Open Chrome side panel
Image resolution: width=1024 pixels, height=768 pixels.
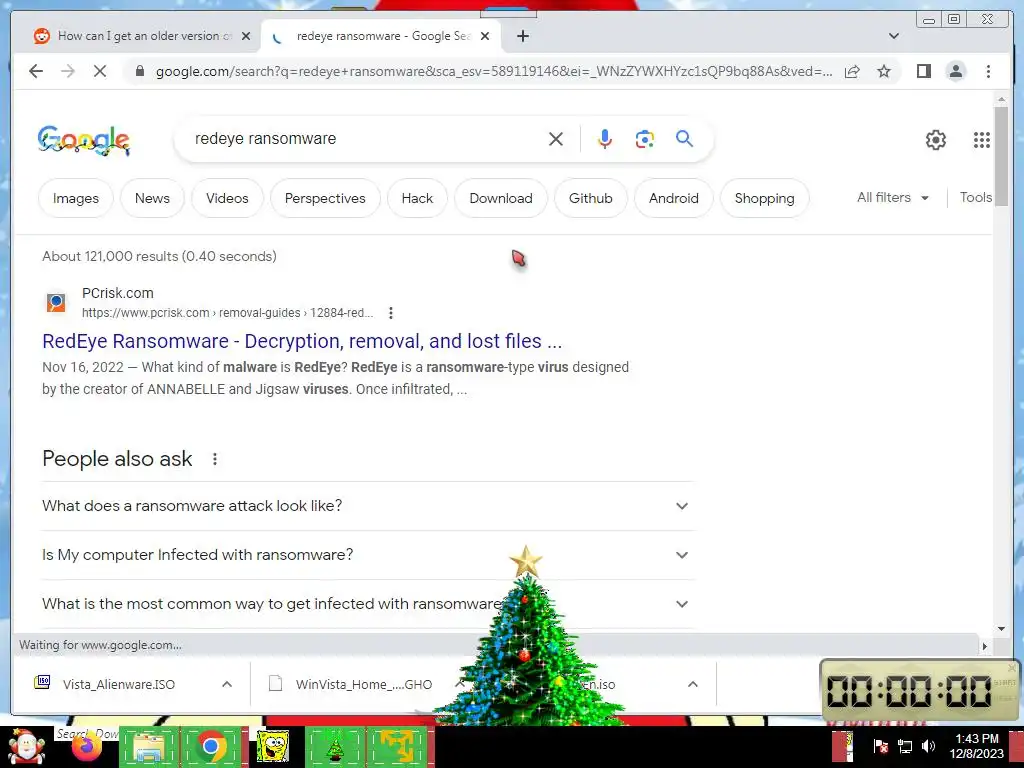coord(923,71)
